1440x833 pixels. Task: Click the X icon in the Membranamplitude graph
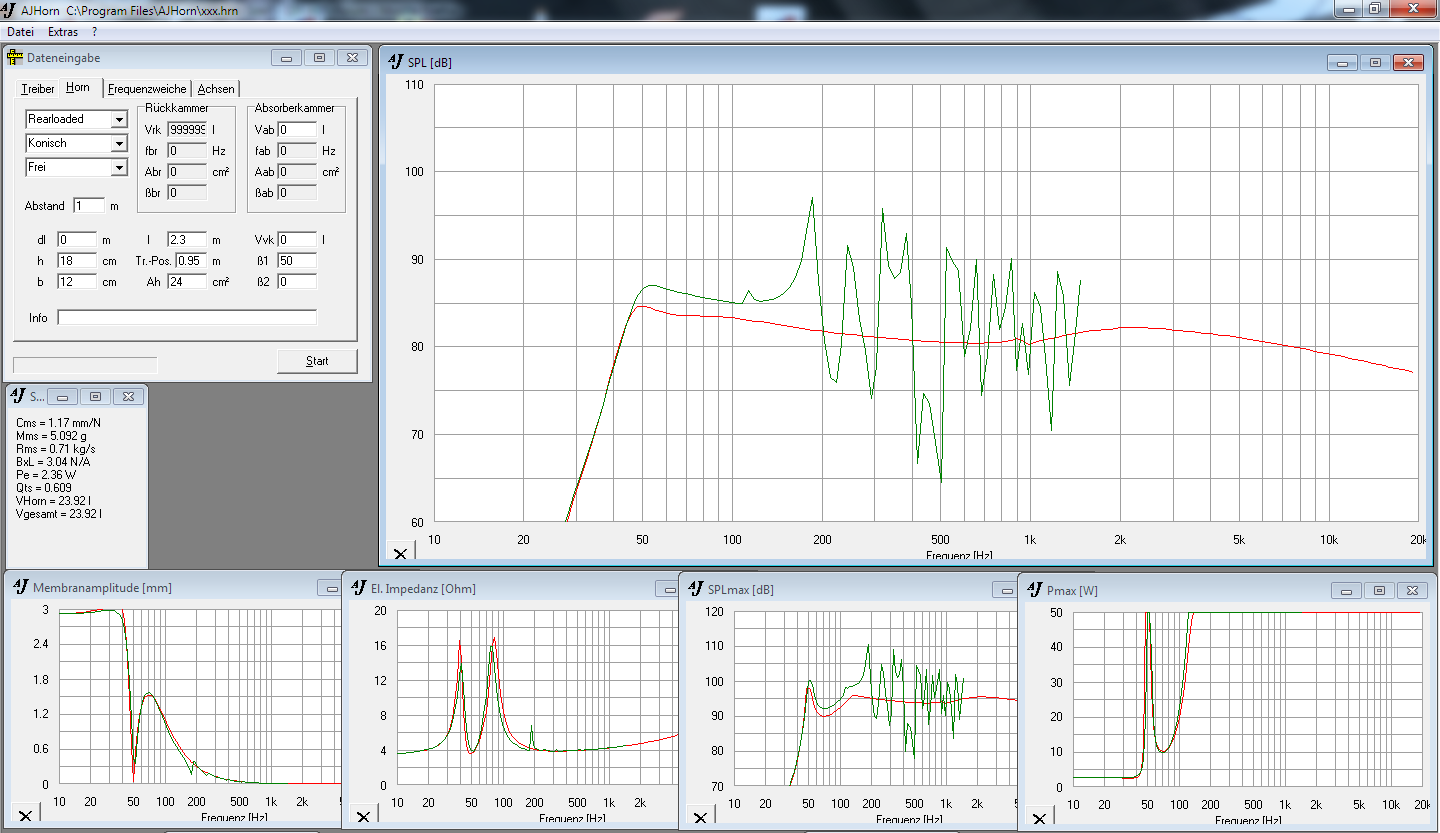pos(25,816)
